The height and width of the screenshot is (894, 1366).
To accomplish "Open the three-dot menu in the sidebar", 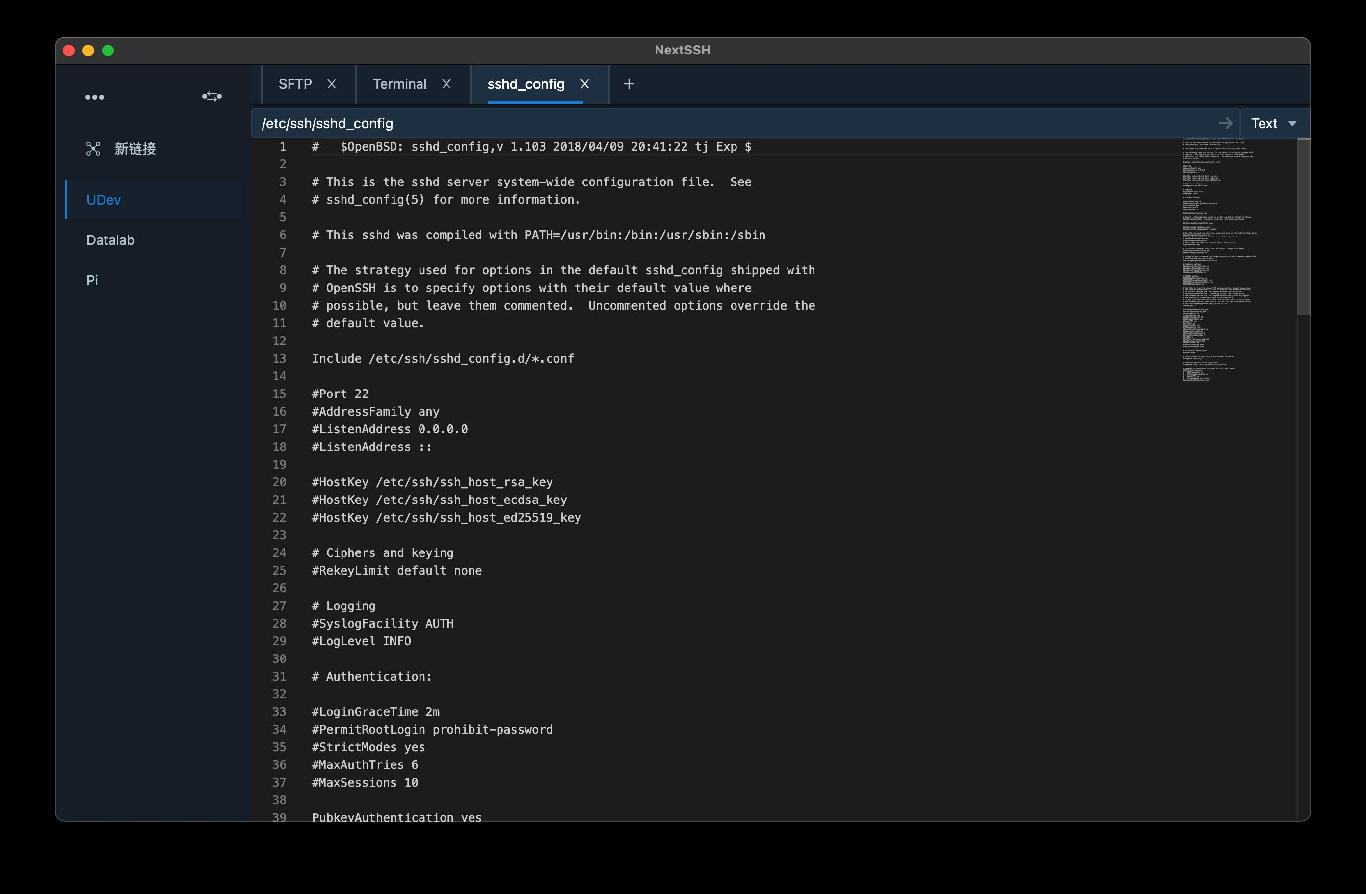I will pos(95,97).
